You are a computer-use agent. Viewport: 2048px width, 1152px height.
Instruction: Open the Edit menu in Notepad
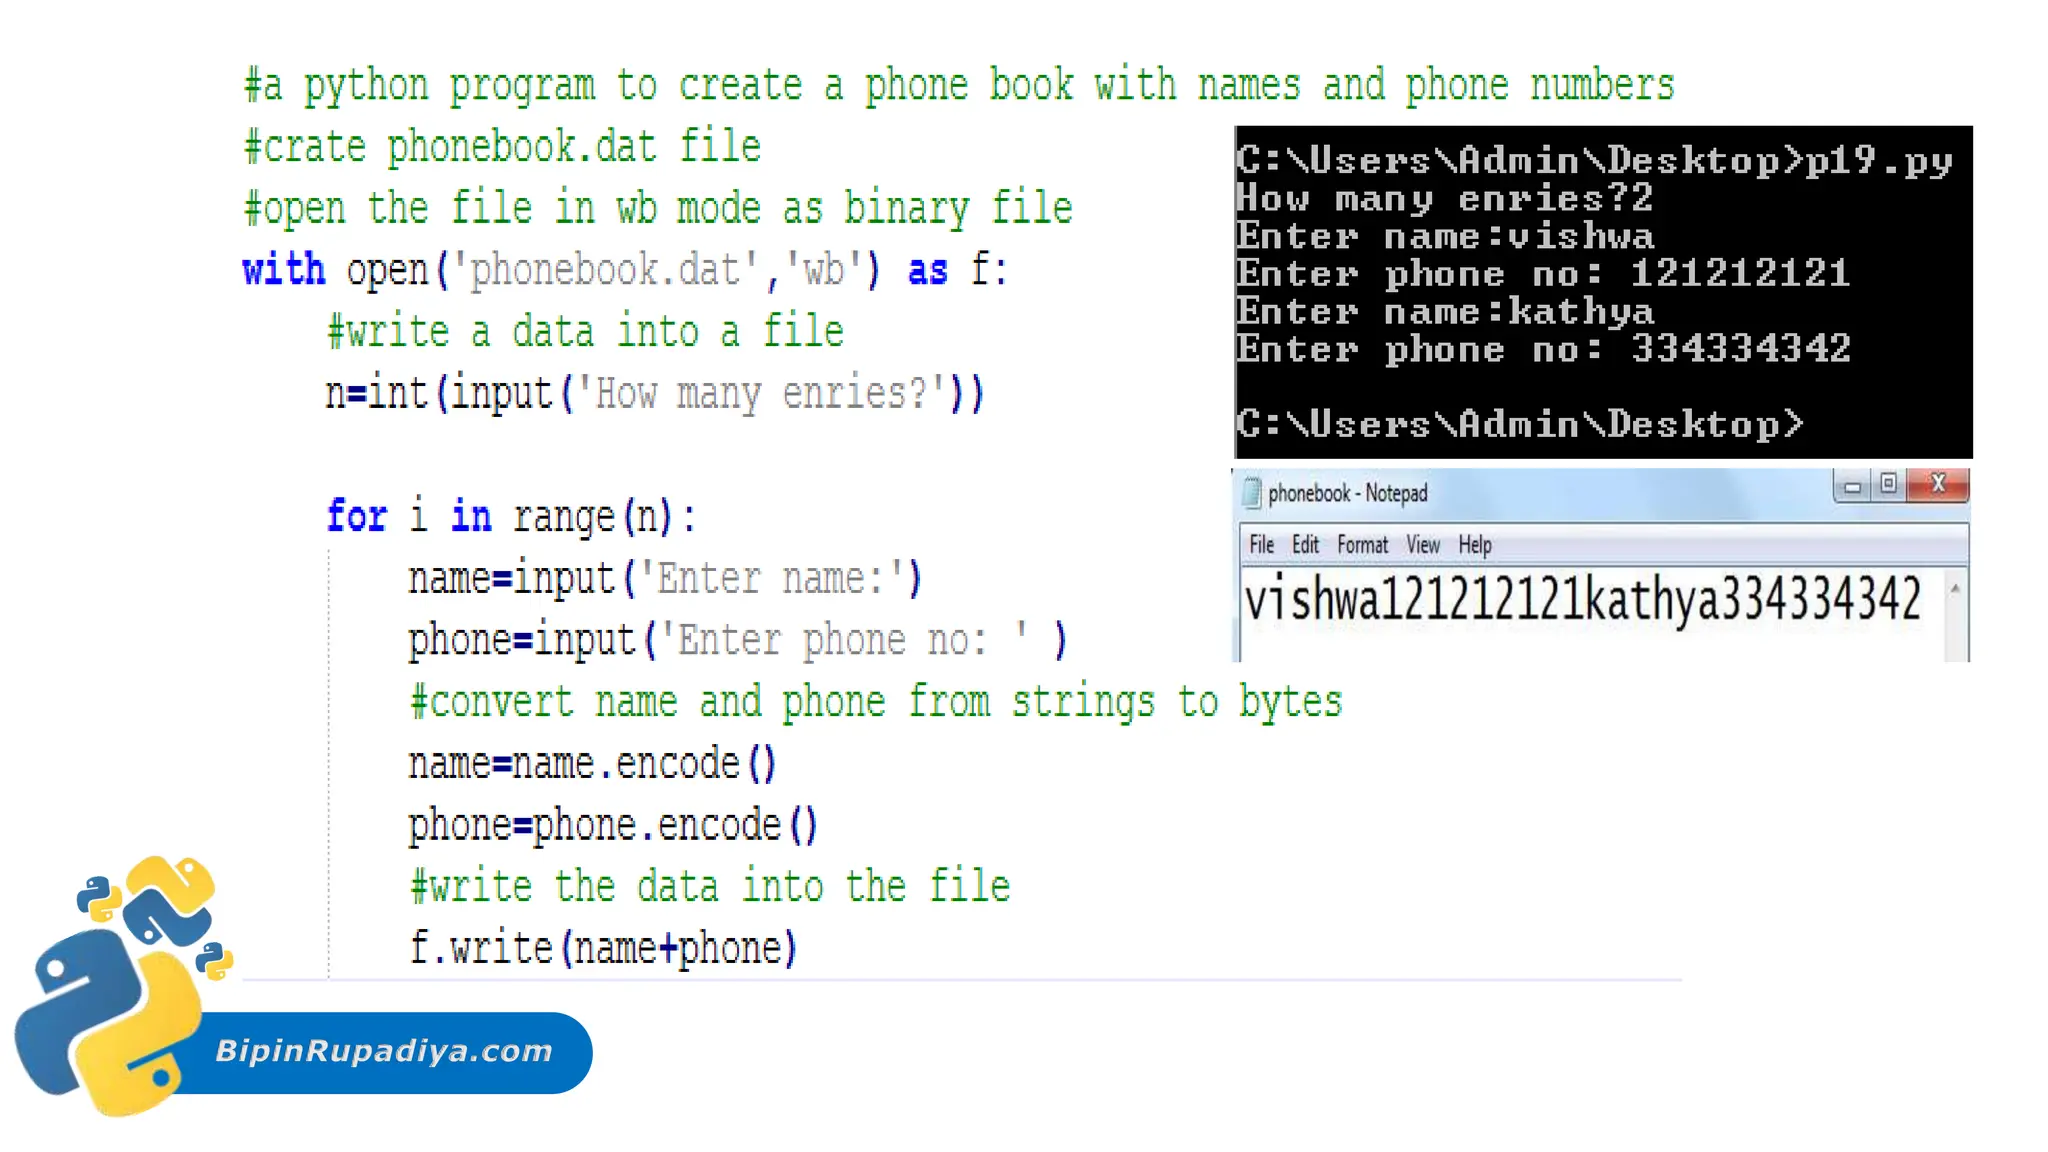pyautogui.click(x=1305, y=545)
